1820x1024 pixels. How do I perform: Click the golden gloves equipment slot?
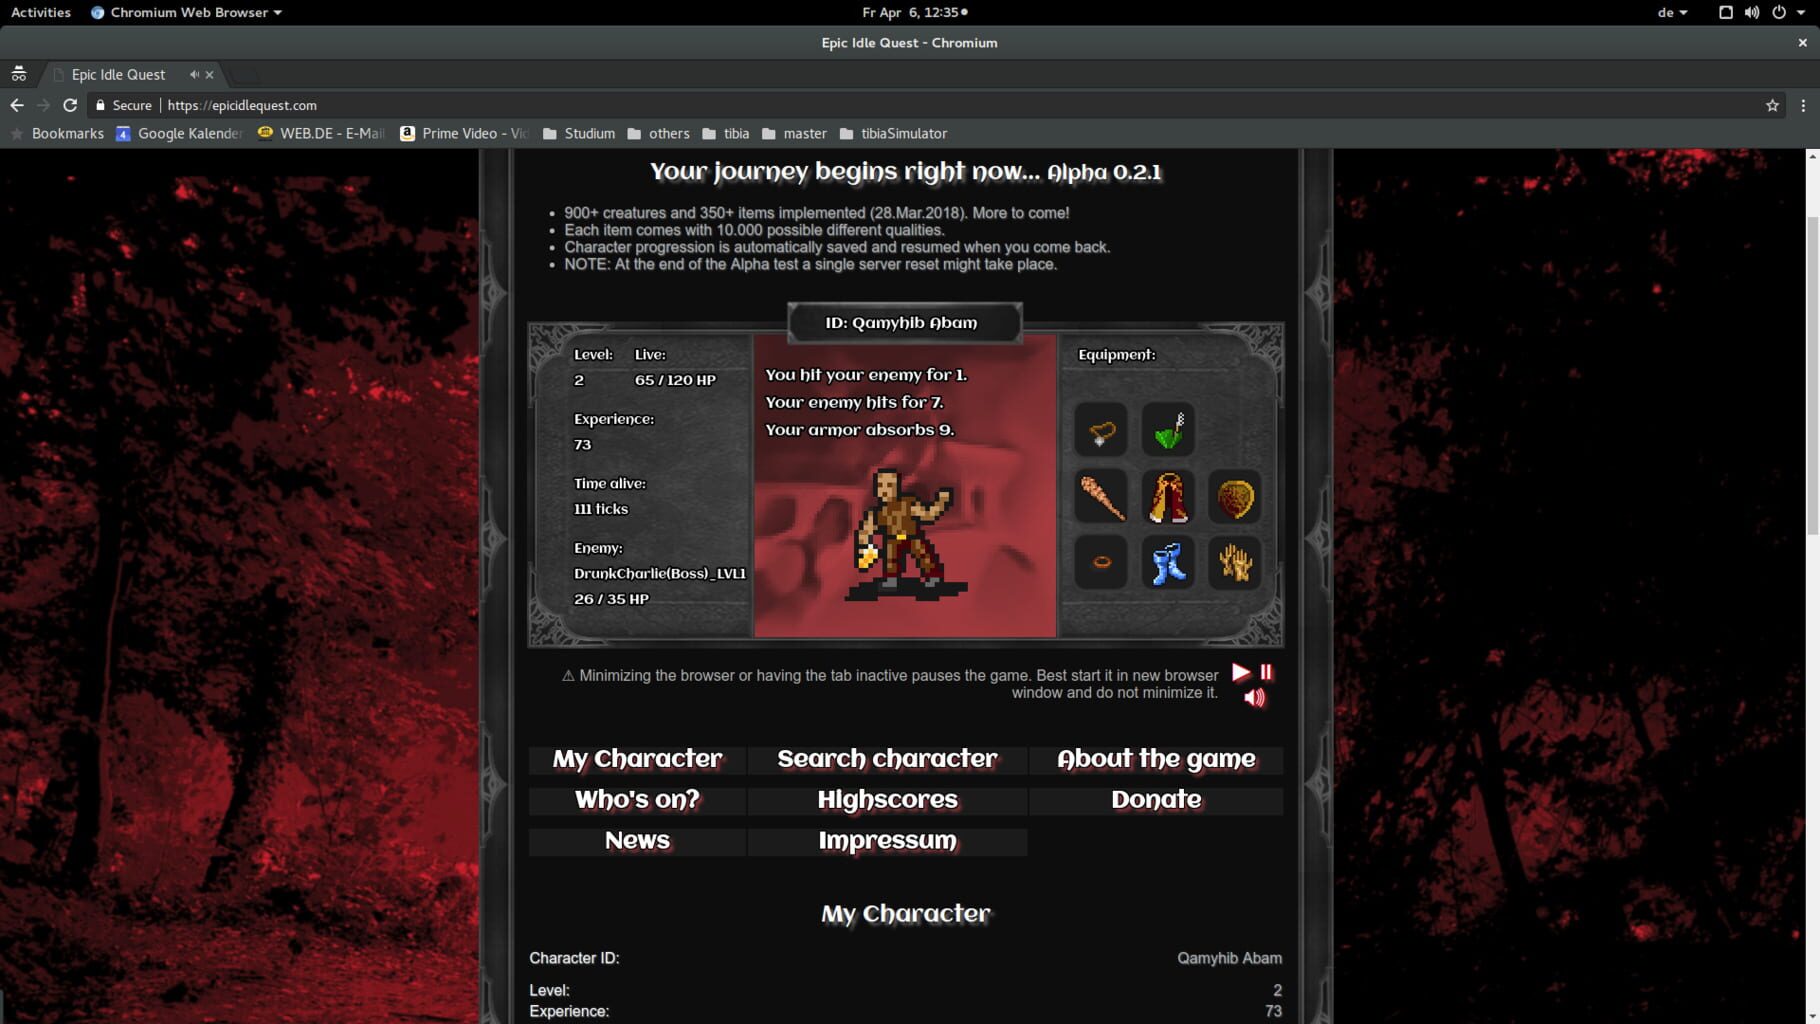pos(1235,563)
